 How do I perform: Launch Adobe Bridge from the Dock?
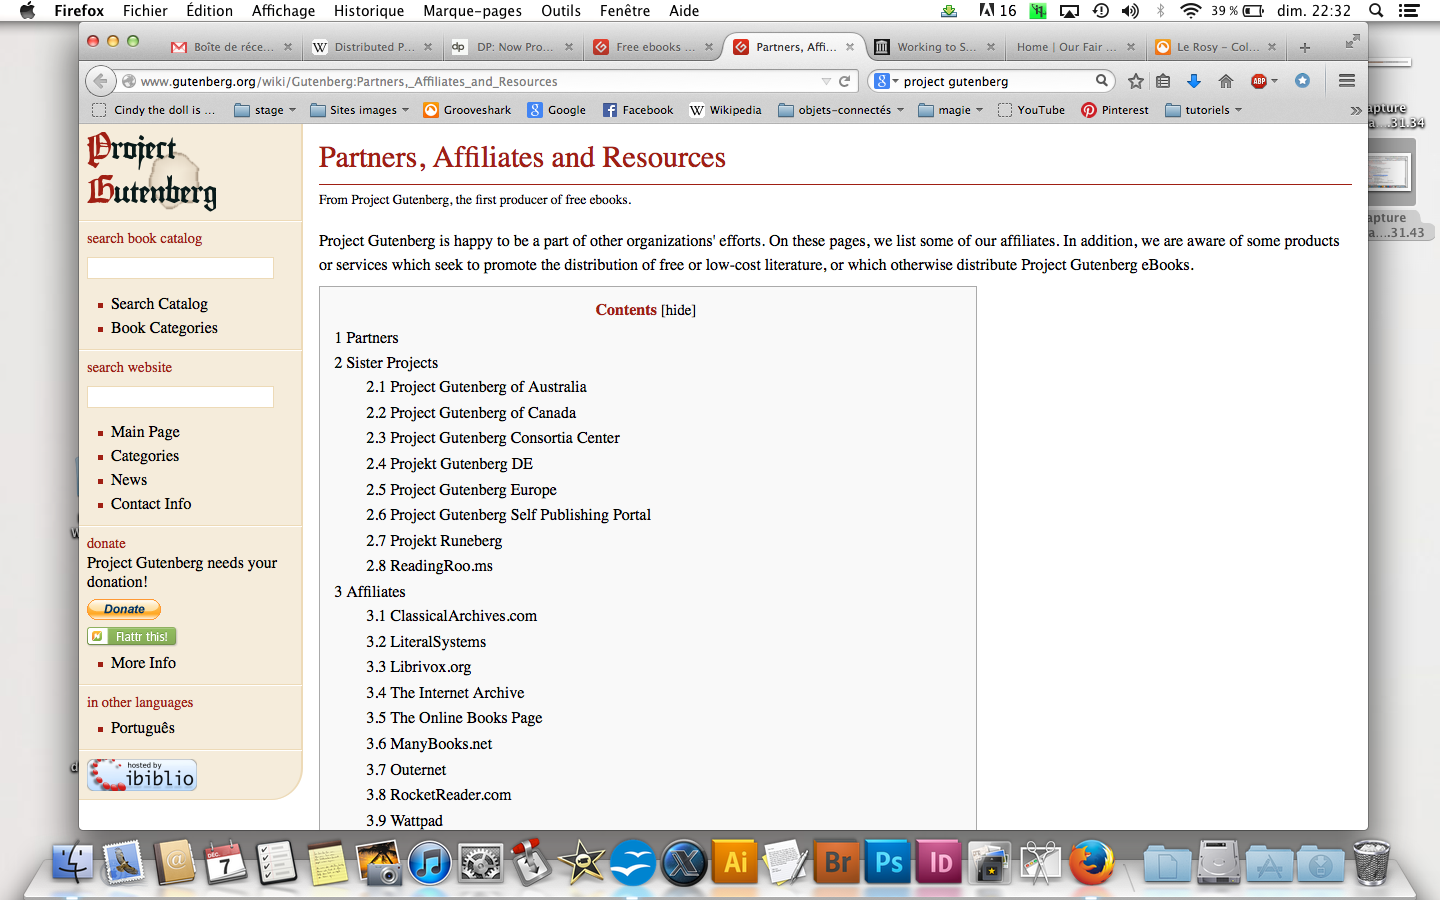[x=838, y=862]
